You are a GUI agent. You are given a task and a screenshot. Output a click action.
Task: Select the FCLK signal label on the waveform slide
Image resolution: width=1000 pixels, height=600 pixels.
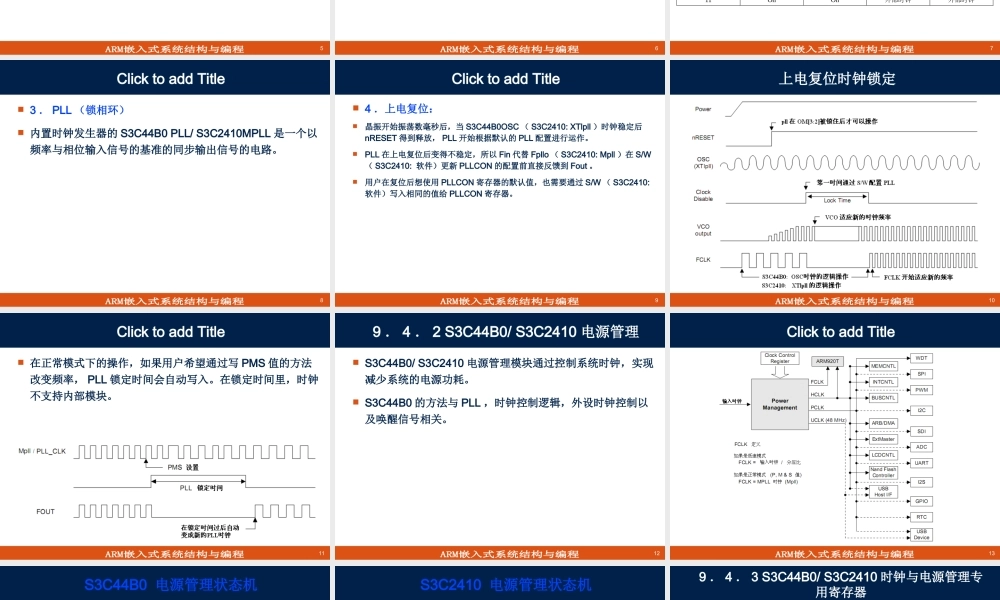tap(703, 258)
